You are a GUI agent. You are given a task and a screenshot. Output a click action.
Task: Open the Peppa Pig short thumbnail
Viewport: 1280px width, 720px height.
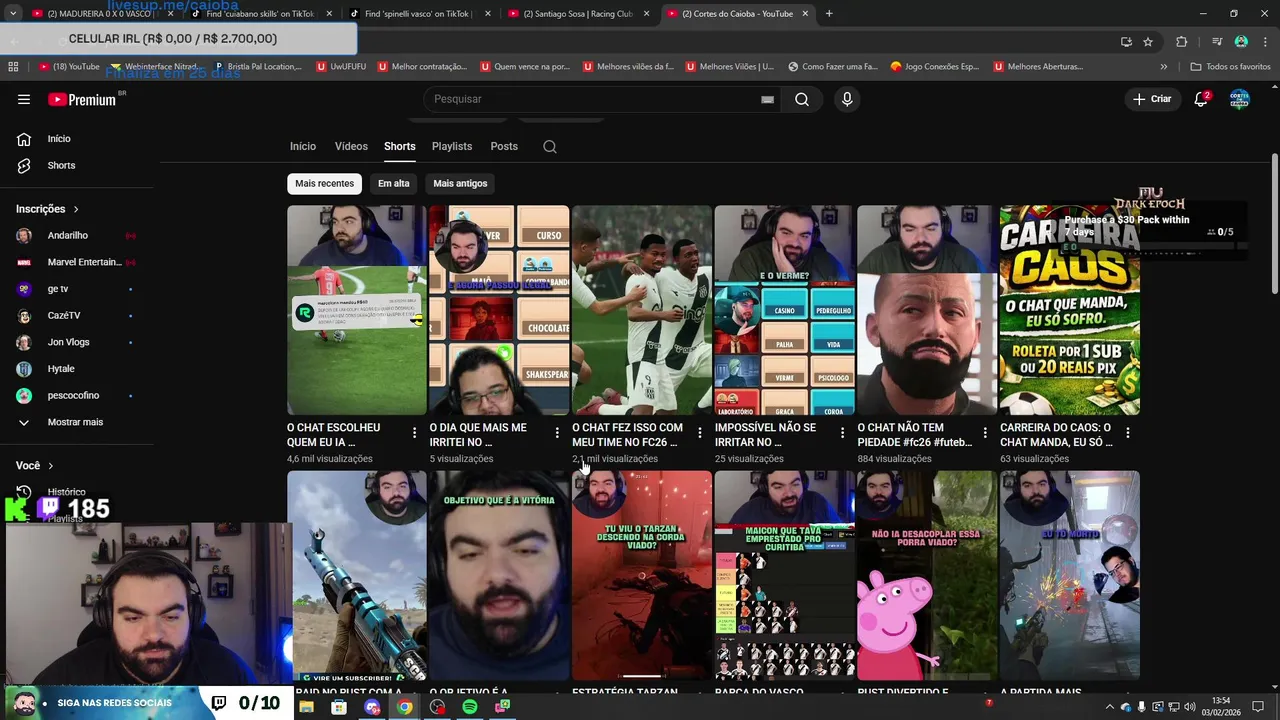click(x=927, y=576)
